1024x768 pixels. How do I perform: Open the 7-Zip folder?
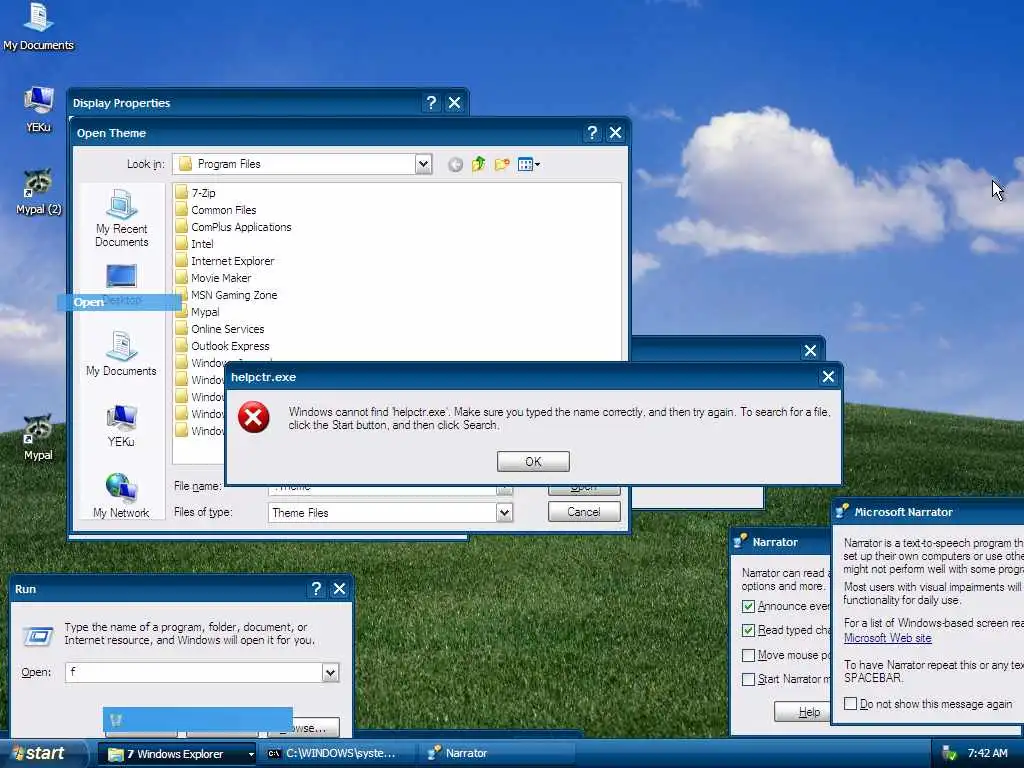195,193
